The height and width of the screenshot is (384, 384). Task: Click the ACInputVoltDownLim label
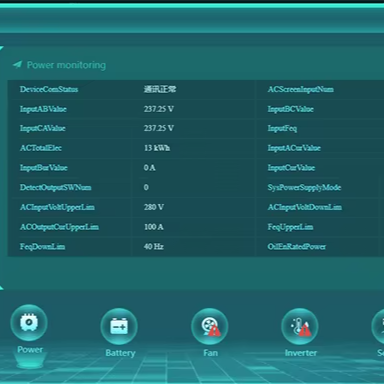[305, 207]
